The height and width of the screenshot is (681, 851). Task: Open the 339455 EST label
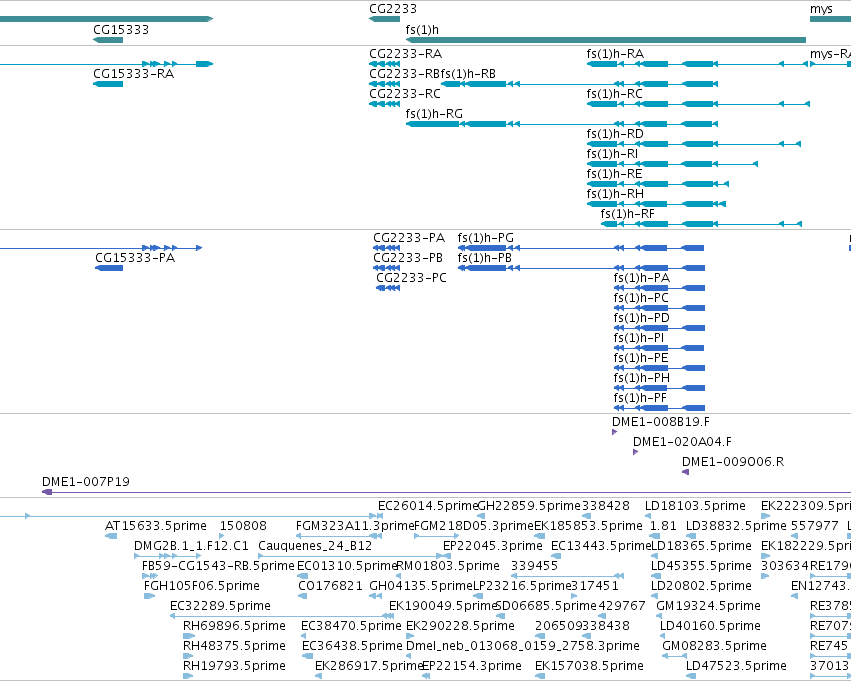click(x=535, y=566)
